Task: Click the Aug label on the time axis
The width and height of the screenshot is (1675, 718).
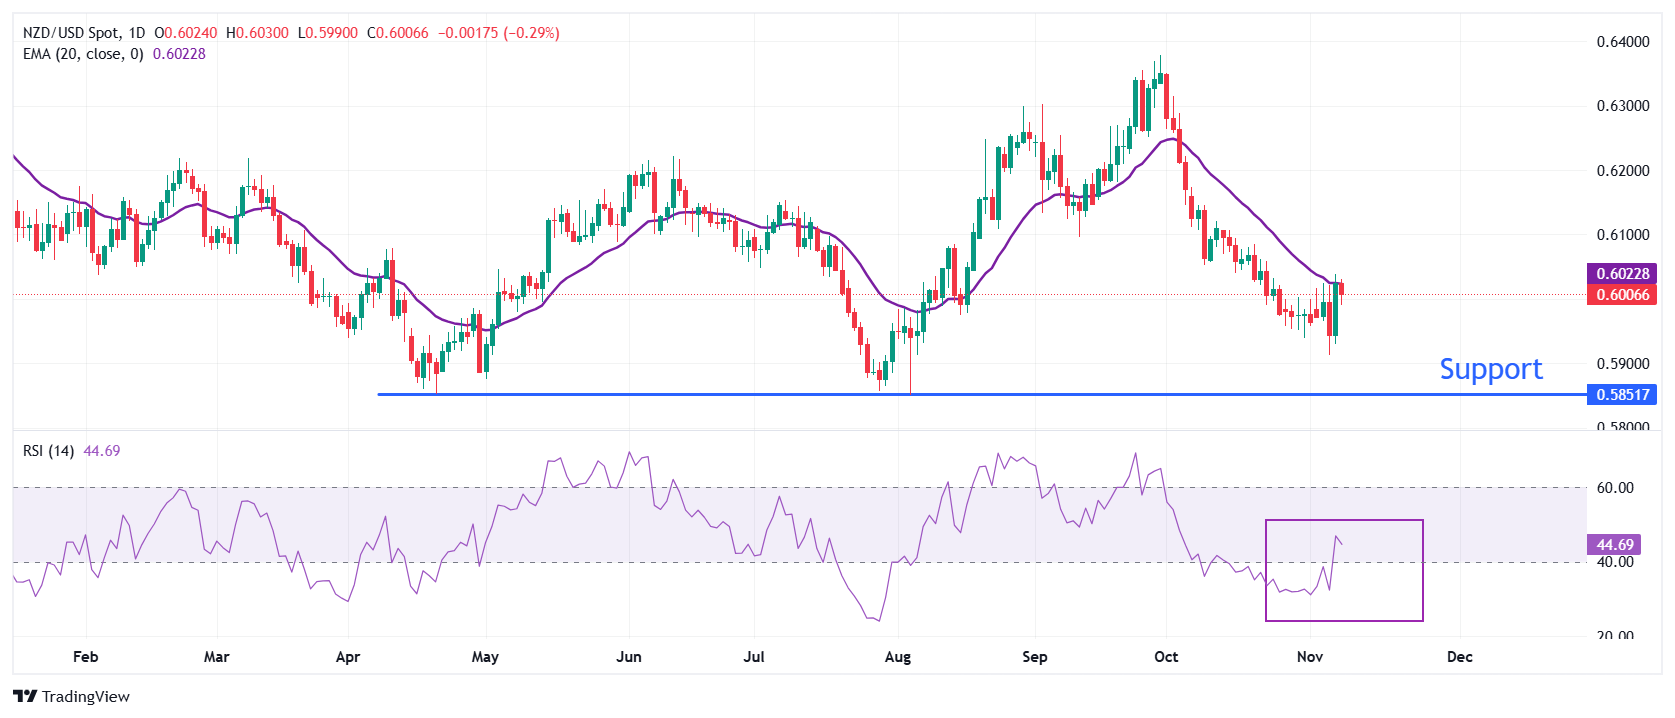Action: (x=898, y=657)
